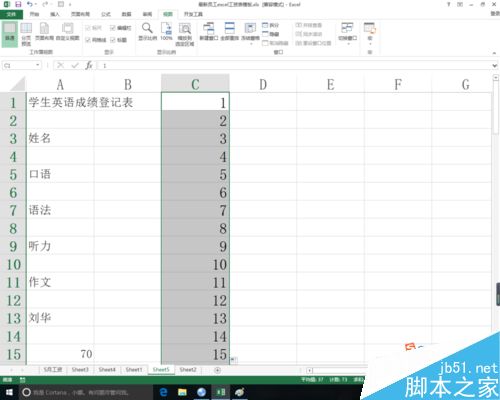Switch to Sheet2 tab
This screenshot has height=400, width=500.
click(188, 370)
